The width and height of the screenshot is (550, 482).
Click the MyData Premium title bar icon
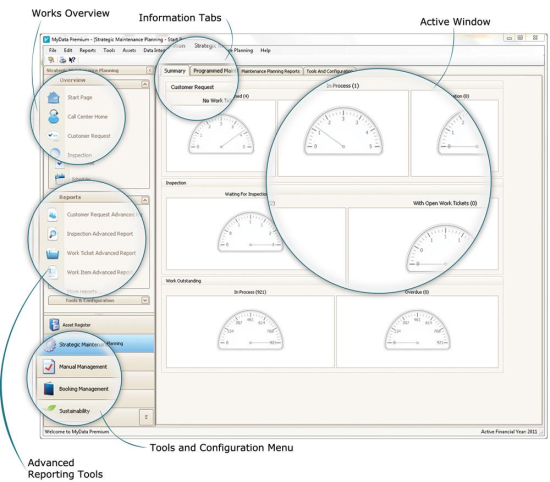46,39
